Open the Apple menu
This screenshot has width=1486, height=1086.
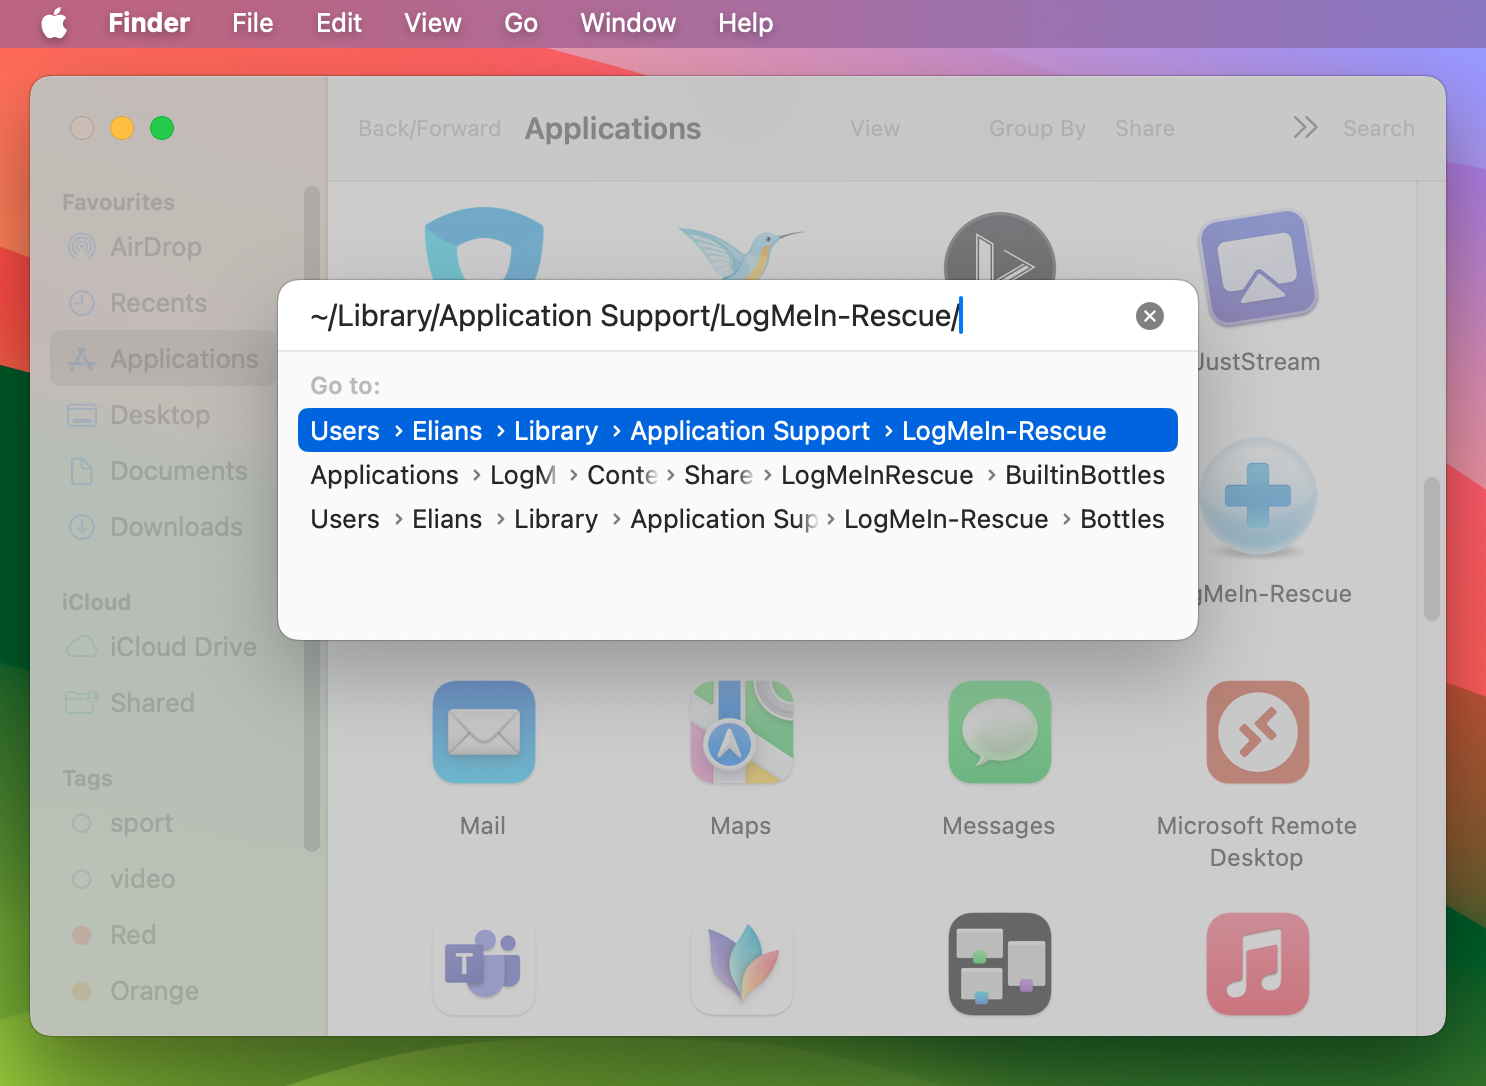pos(54,23)
